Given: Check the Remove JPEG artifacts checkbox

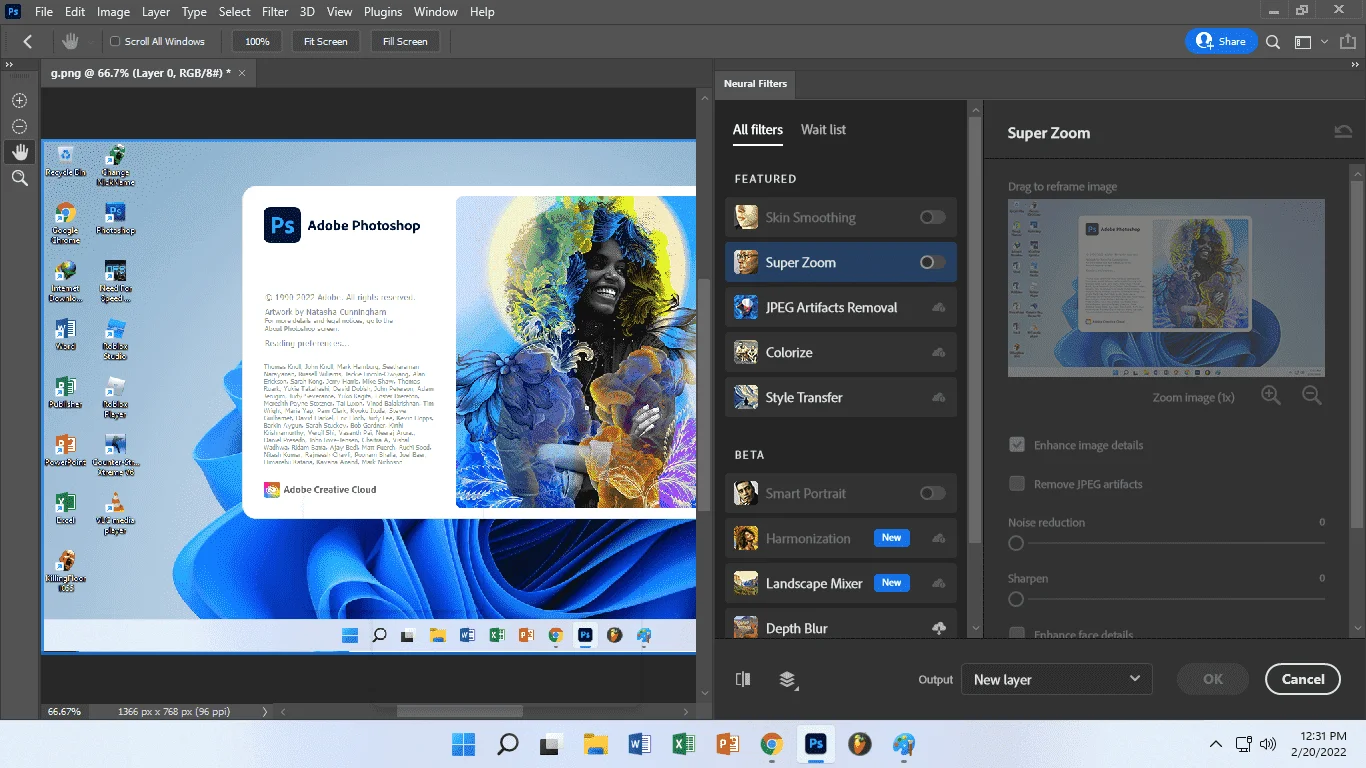Looking at the screenshot, I should pyautogui.click(x=1017, y=484).
